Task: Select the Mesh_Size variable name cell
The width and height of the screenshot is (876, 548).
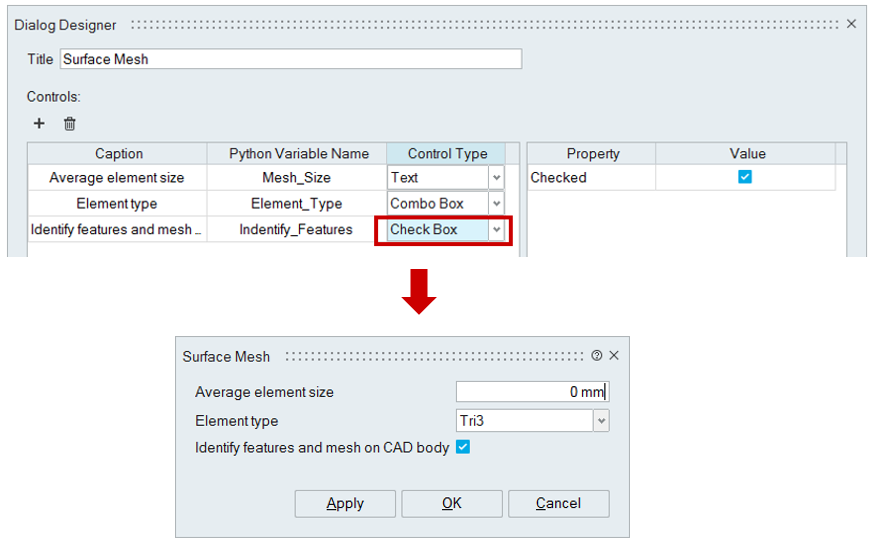Action: [x=296, y=178]
